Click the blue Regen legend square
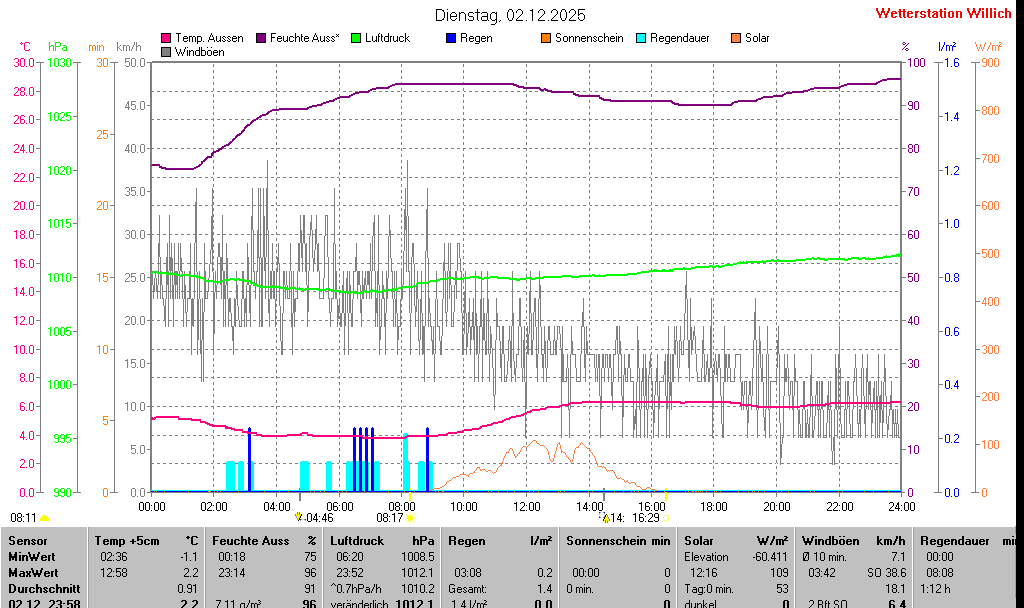Screen dimensions: 1024x608 point(451,38)
